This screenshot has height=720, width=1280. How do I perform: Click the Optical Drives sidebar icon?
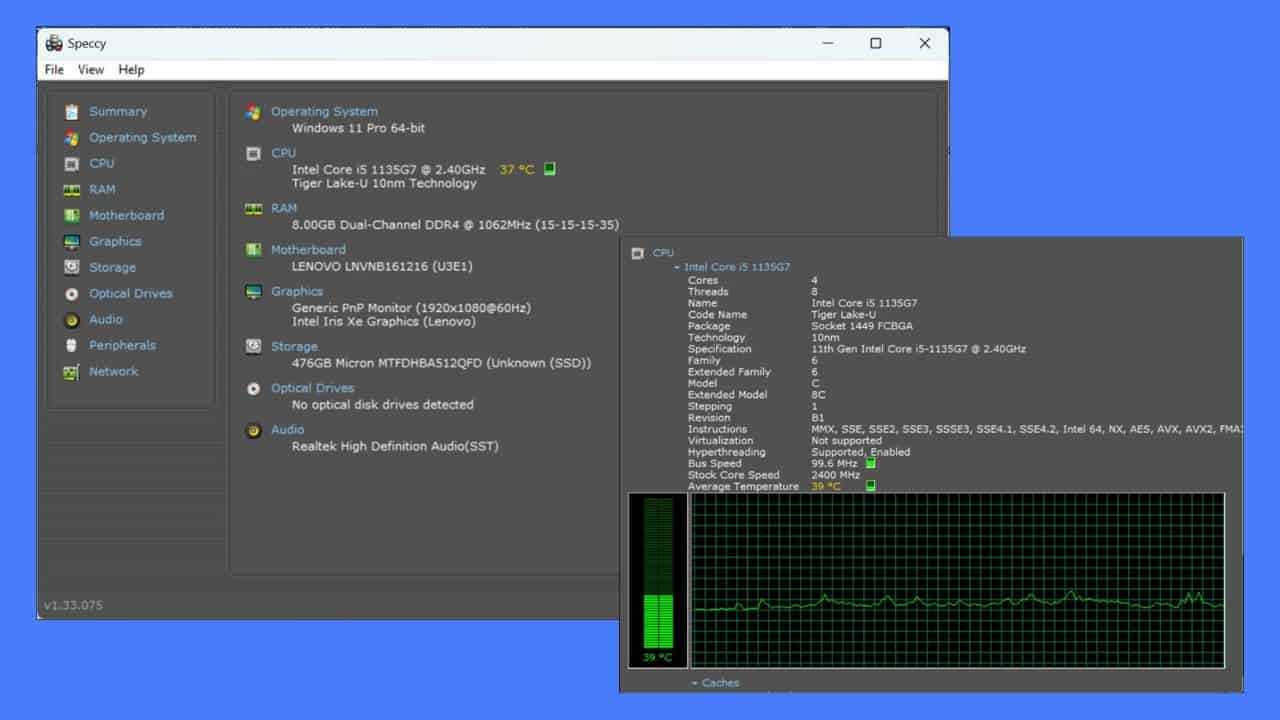[71, 294]
